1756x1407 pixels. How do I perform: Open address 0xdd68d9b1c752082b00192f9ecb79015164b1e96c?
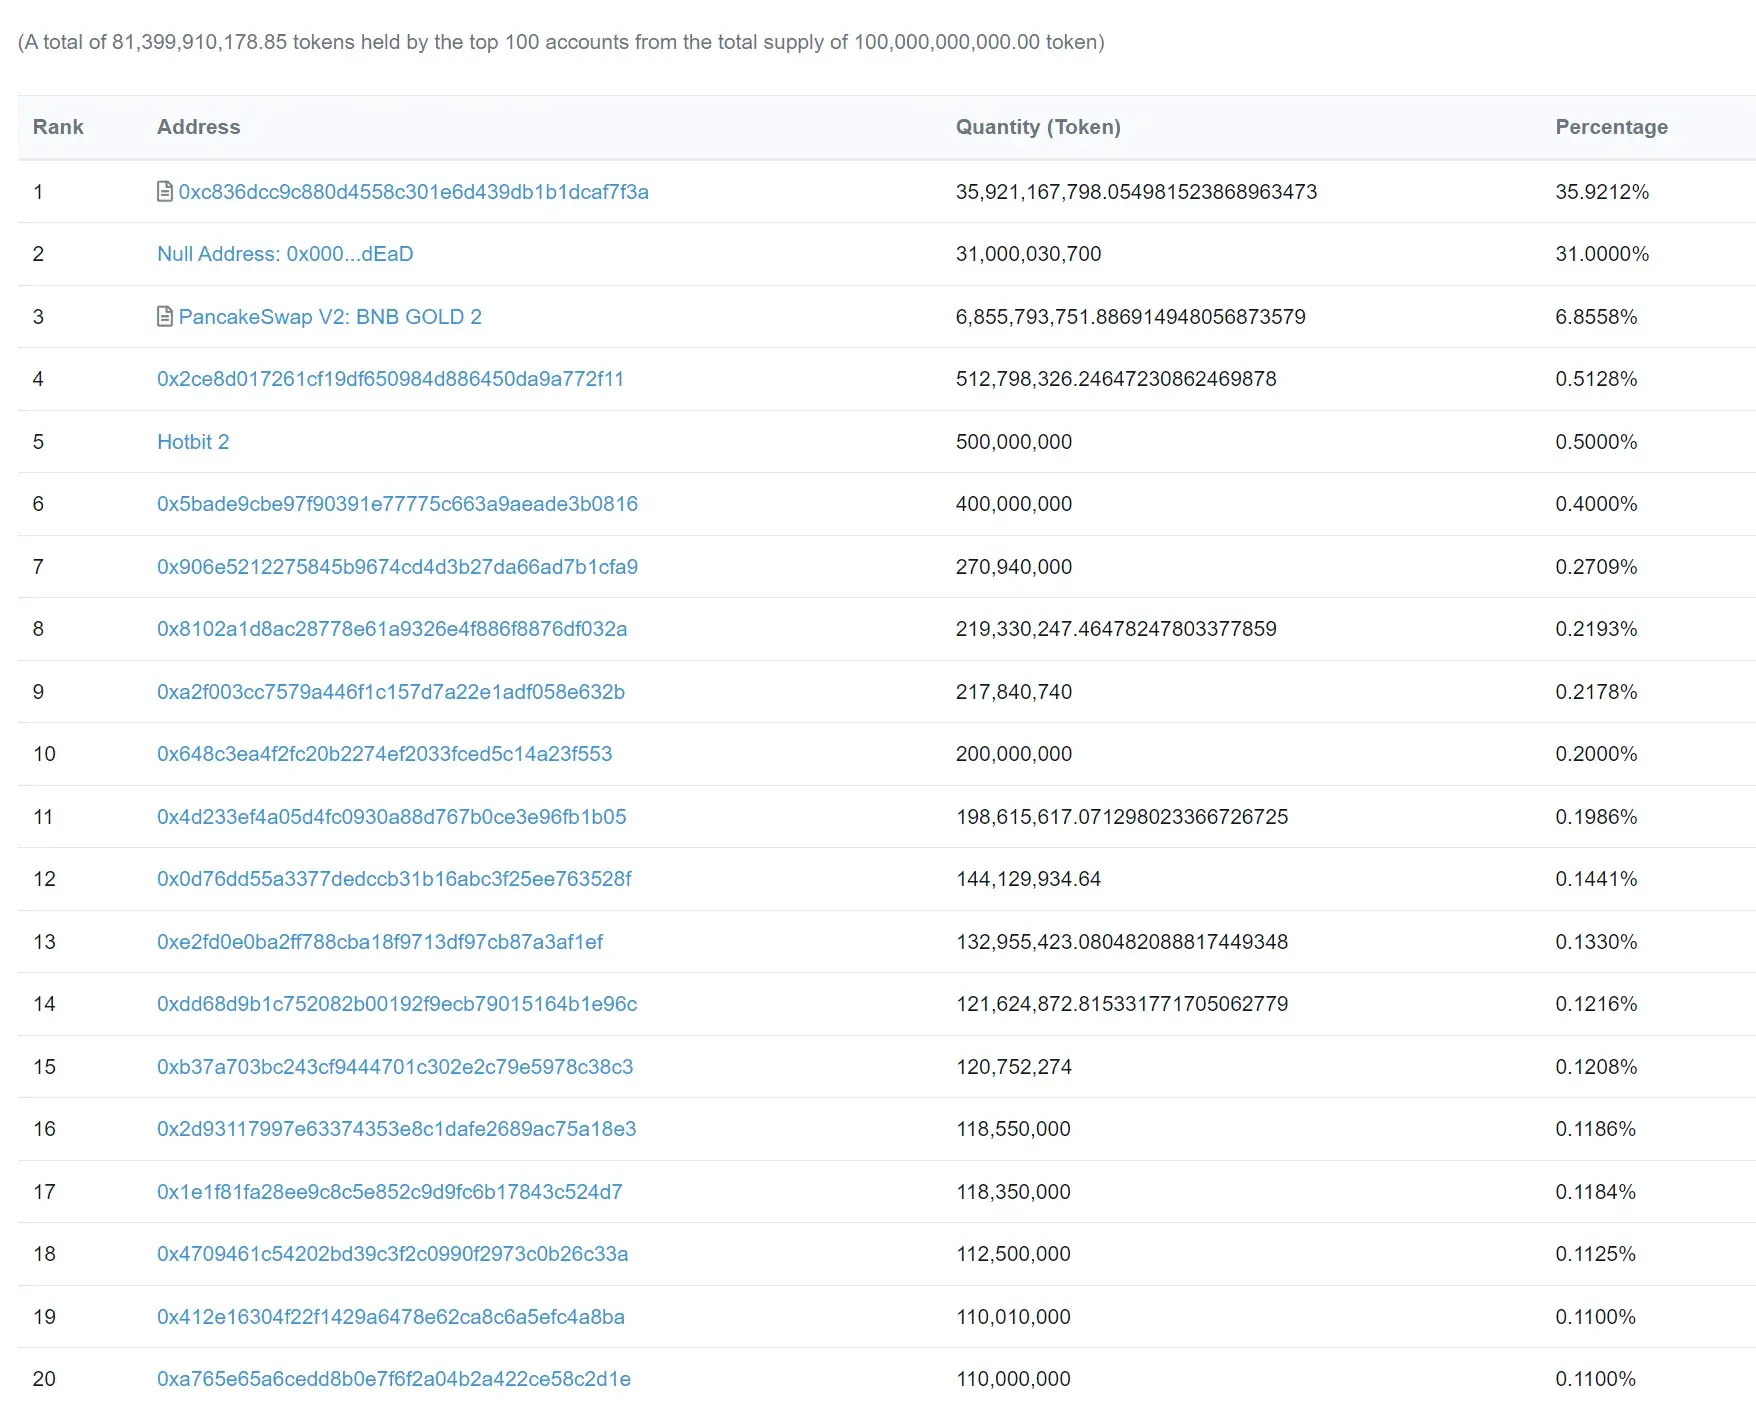(397, 1004)
